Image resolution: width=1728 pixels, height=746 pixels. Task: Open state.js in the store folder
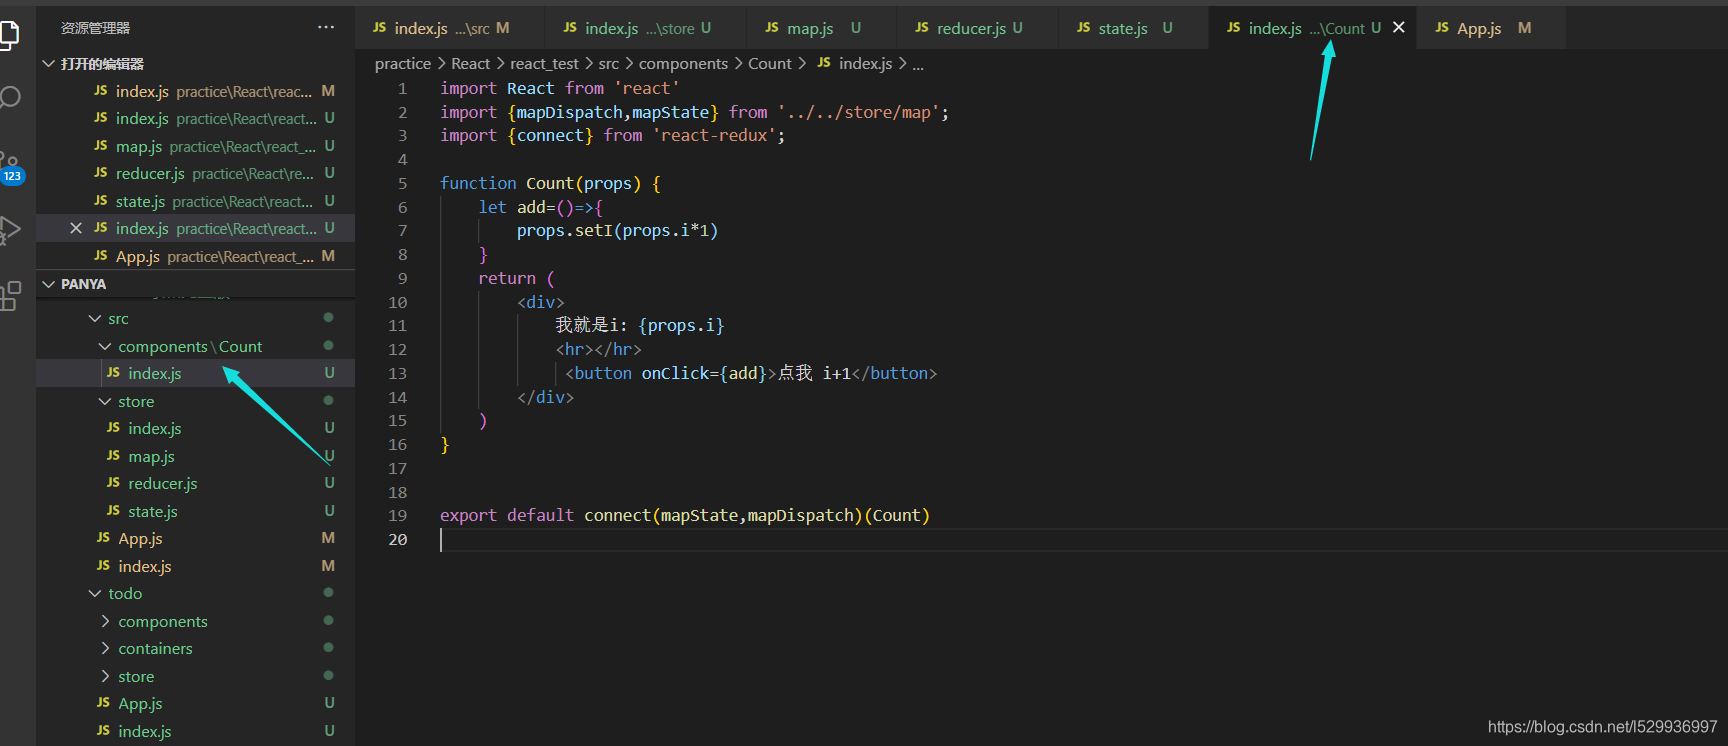point(195,511)
